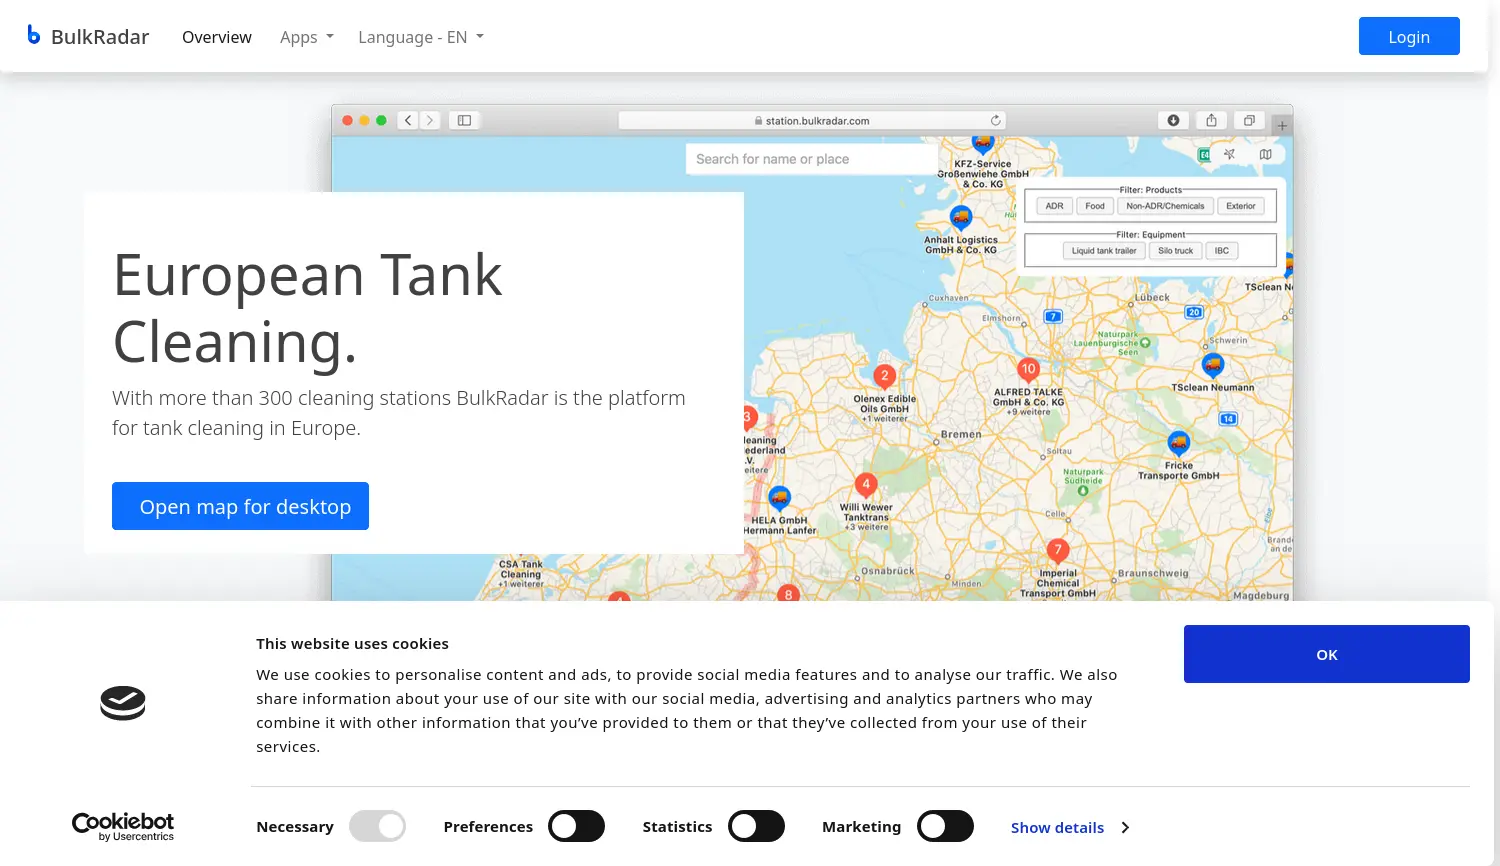Open the Apps dropdown menu
This screenshot has height=866, width=1500.
click(x=306, y=37)
